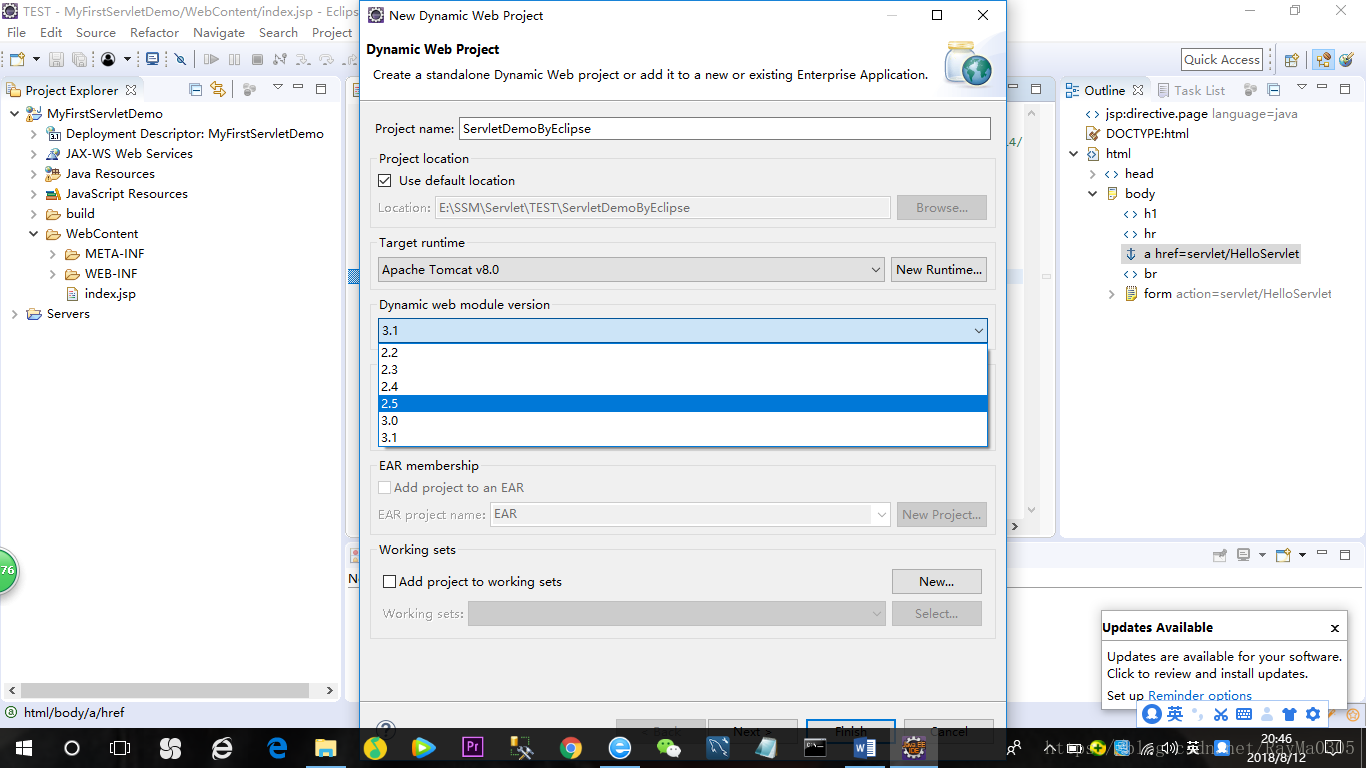Click the disabled Add project to an EAR checkbox
This screenshot has height=768, width=1366.
384,488
